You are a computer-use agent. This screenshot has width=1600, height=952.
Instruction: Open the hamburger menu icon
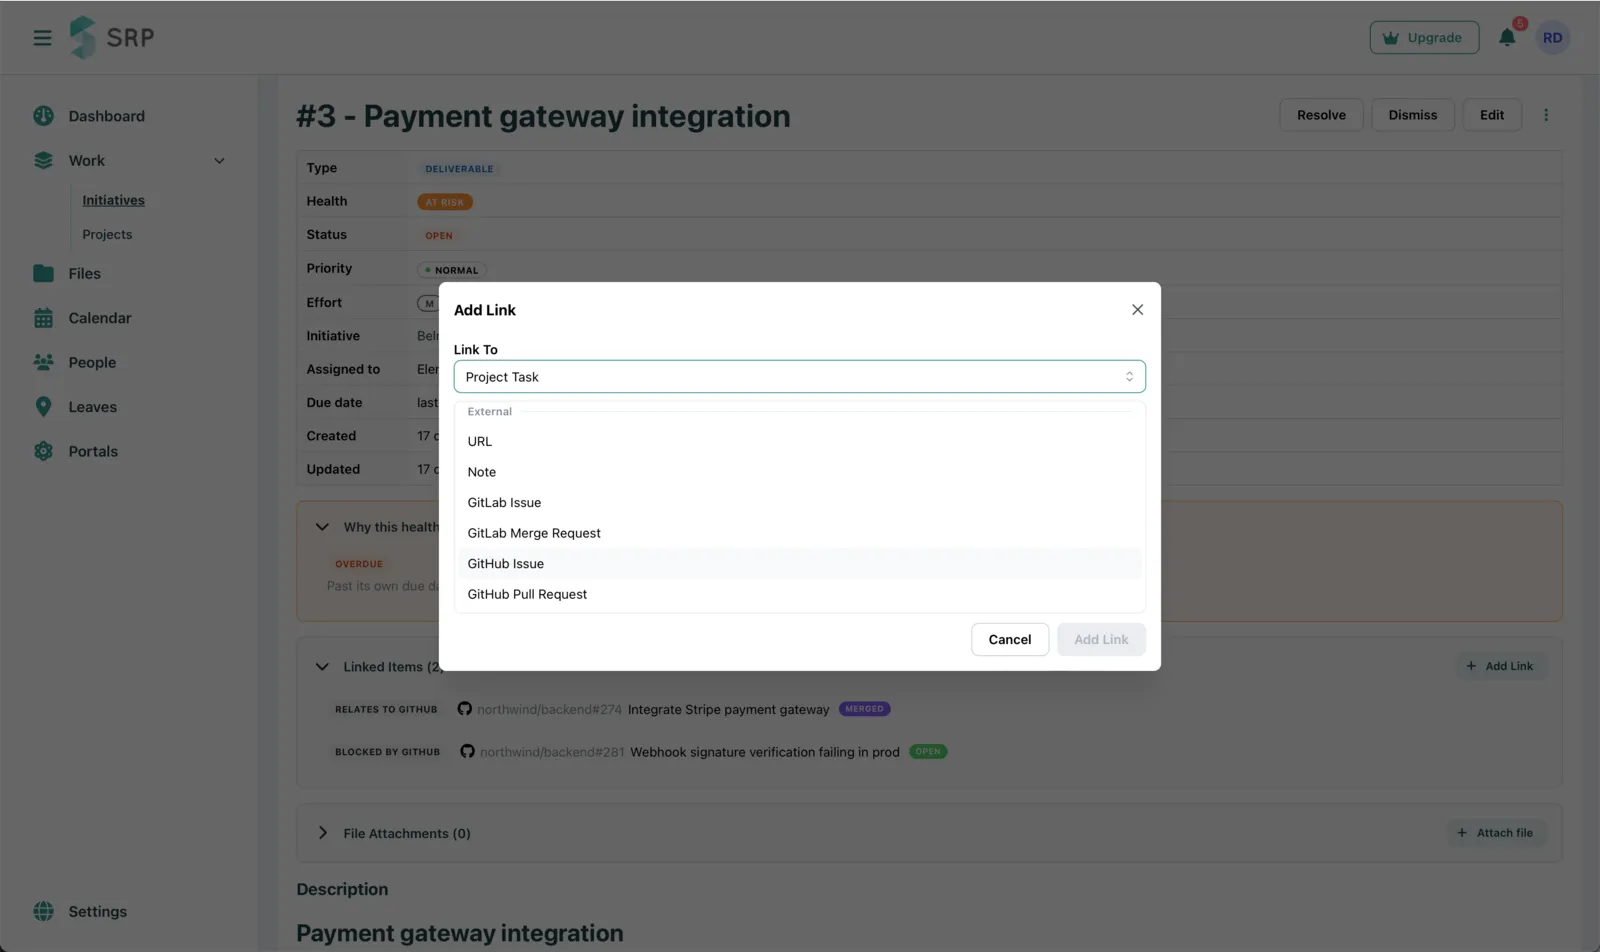point(42,38)
